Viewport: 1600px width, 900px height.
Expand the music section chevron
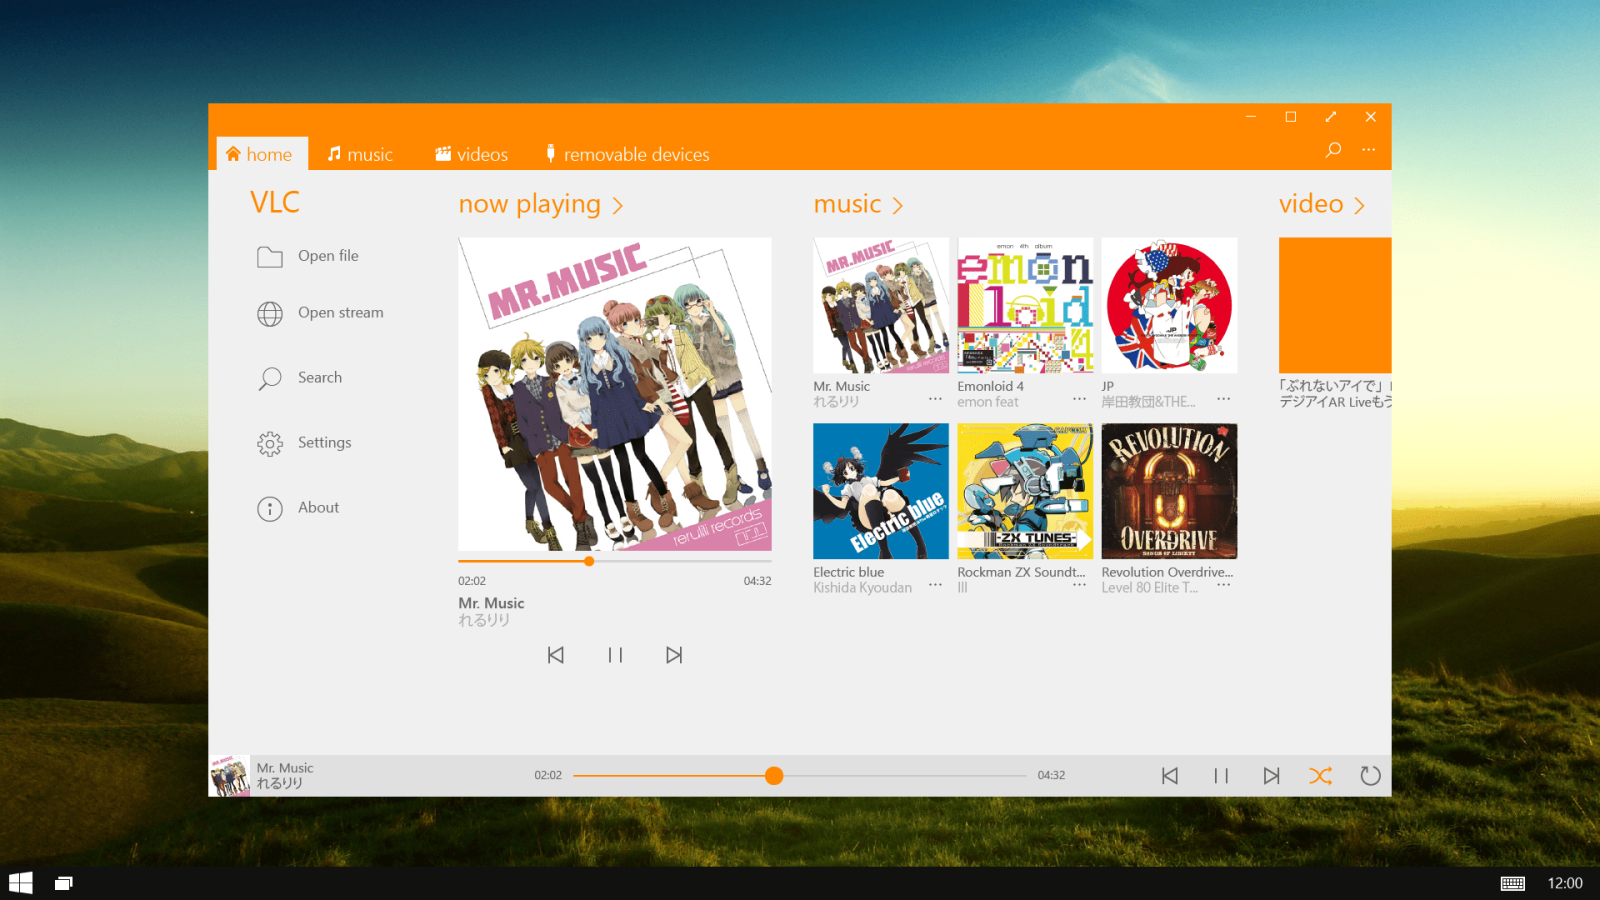[x=898, y=206]
